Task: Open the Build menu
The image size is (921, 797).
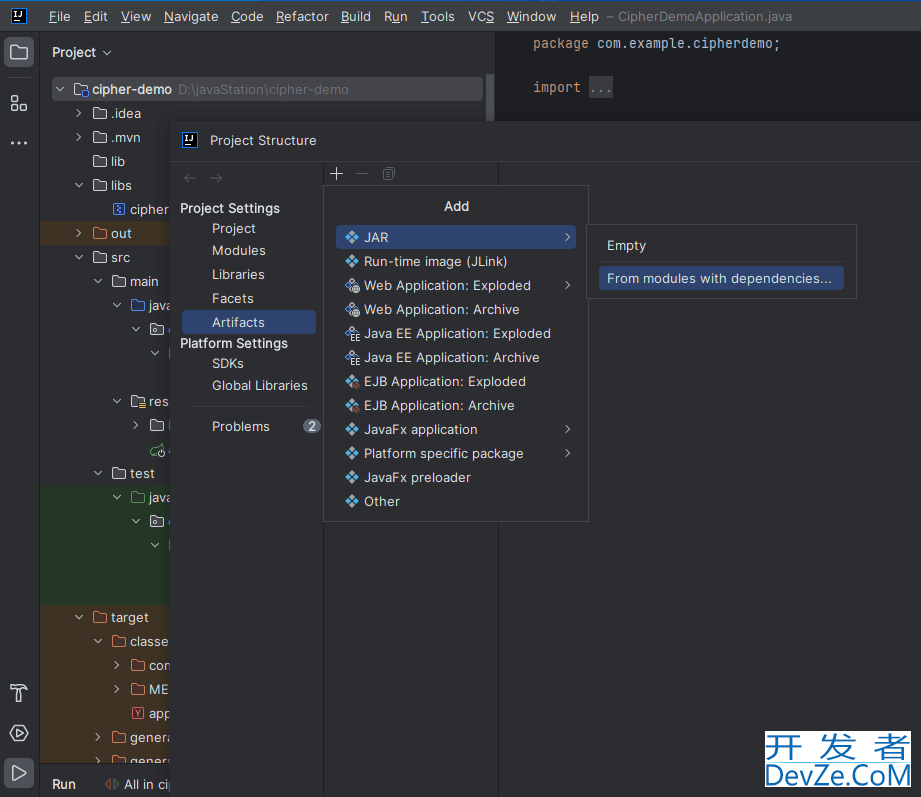Action: [355, 16]
